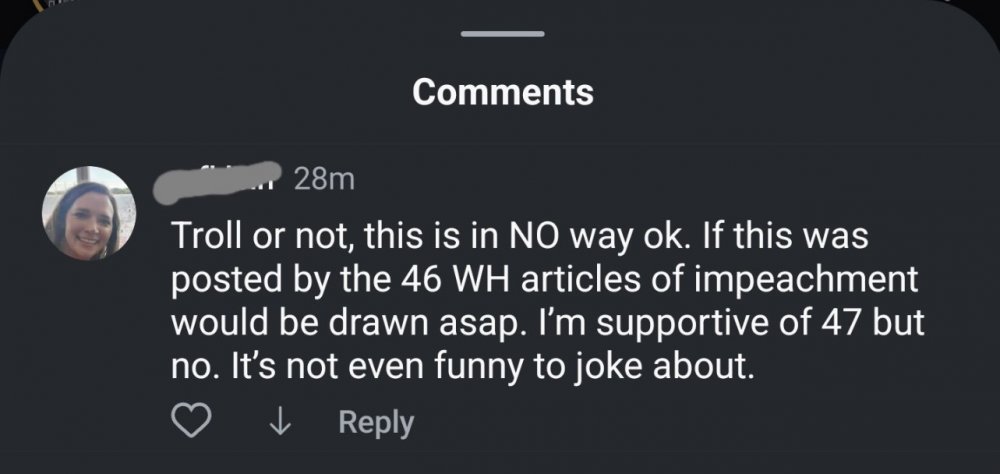Screen dimensions: 1000x474
Task: Grab the drag handle atop the Comments sheet
Action: pyautogui.click(x=501, y=34)
